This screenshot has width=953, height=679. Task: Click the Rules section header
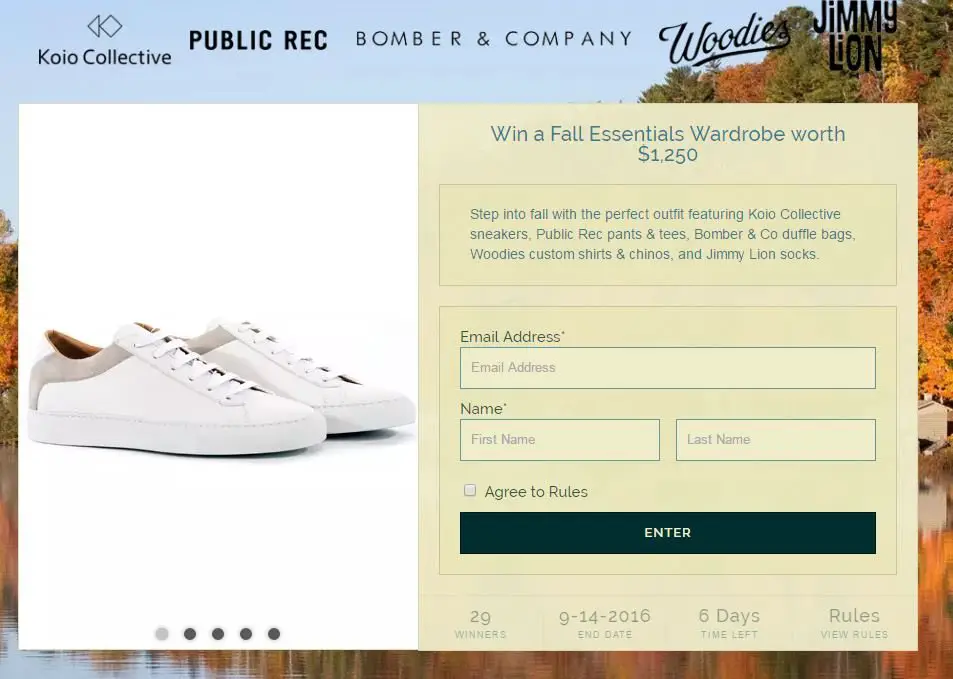pyautogui.click(x=853, y=615)
